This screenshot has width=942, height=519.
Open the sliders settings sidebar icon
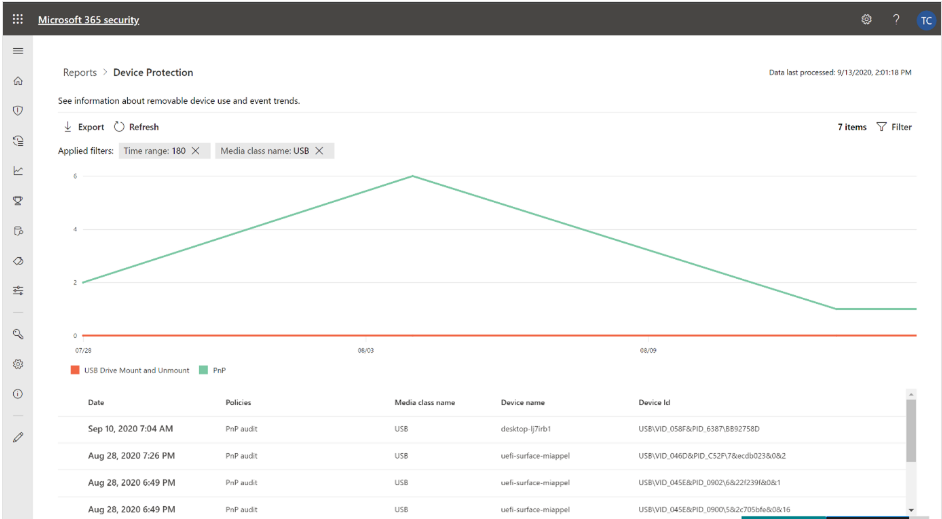tap(18, 291)
